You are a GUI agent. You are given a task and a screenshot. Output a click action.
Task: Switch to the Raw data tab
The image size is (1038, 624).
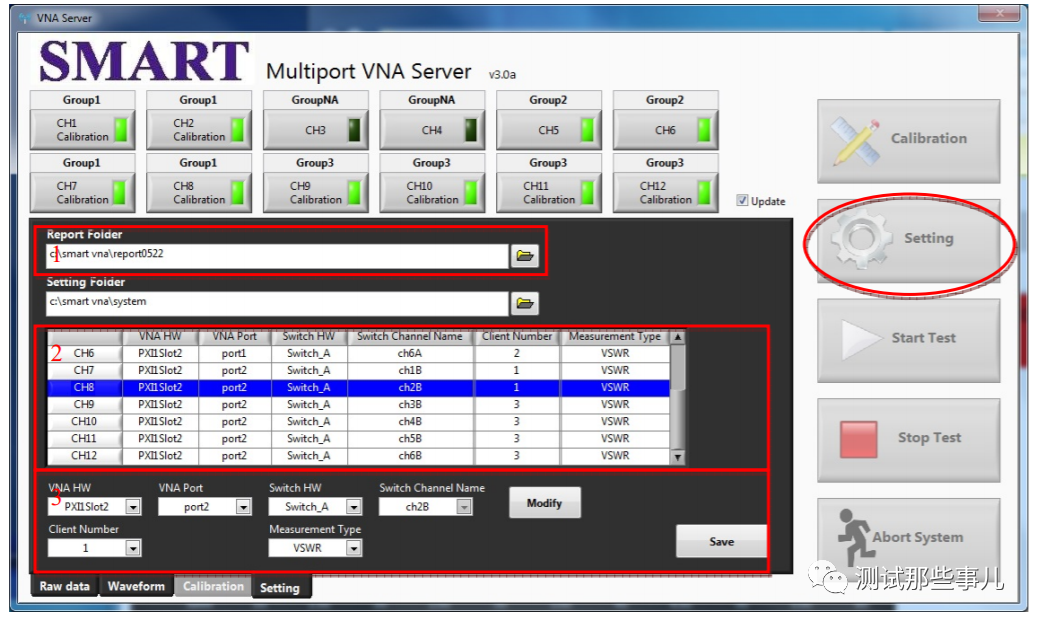tap(64, 586)
